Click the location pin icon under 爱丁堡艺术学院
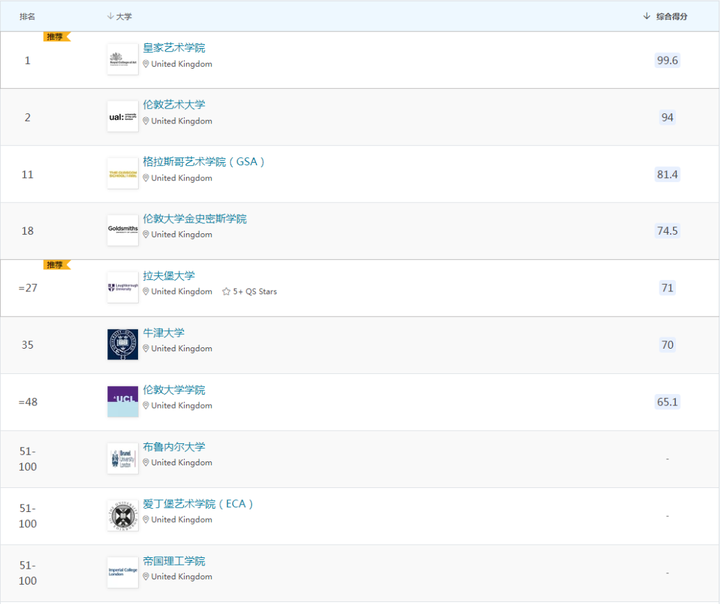The height and width of the screenshot is (604, 720). point(146,519)
